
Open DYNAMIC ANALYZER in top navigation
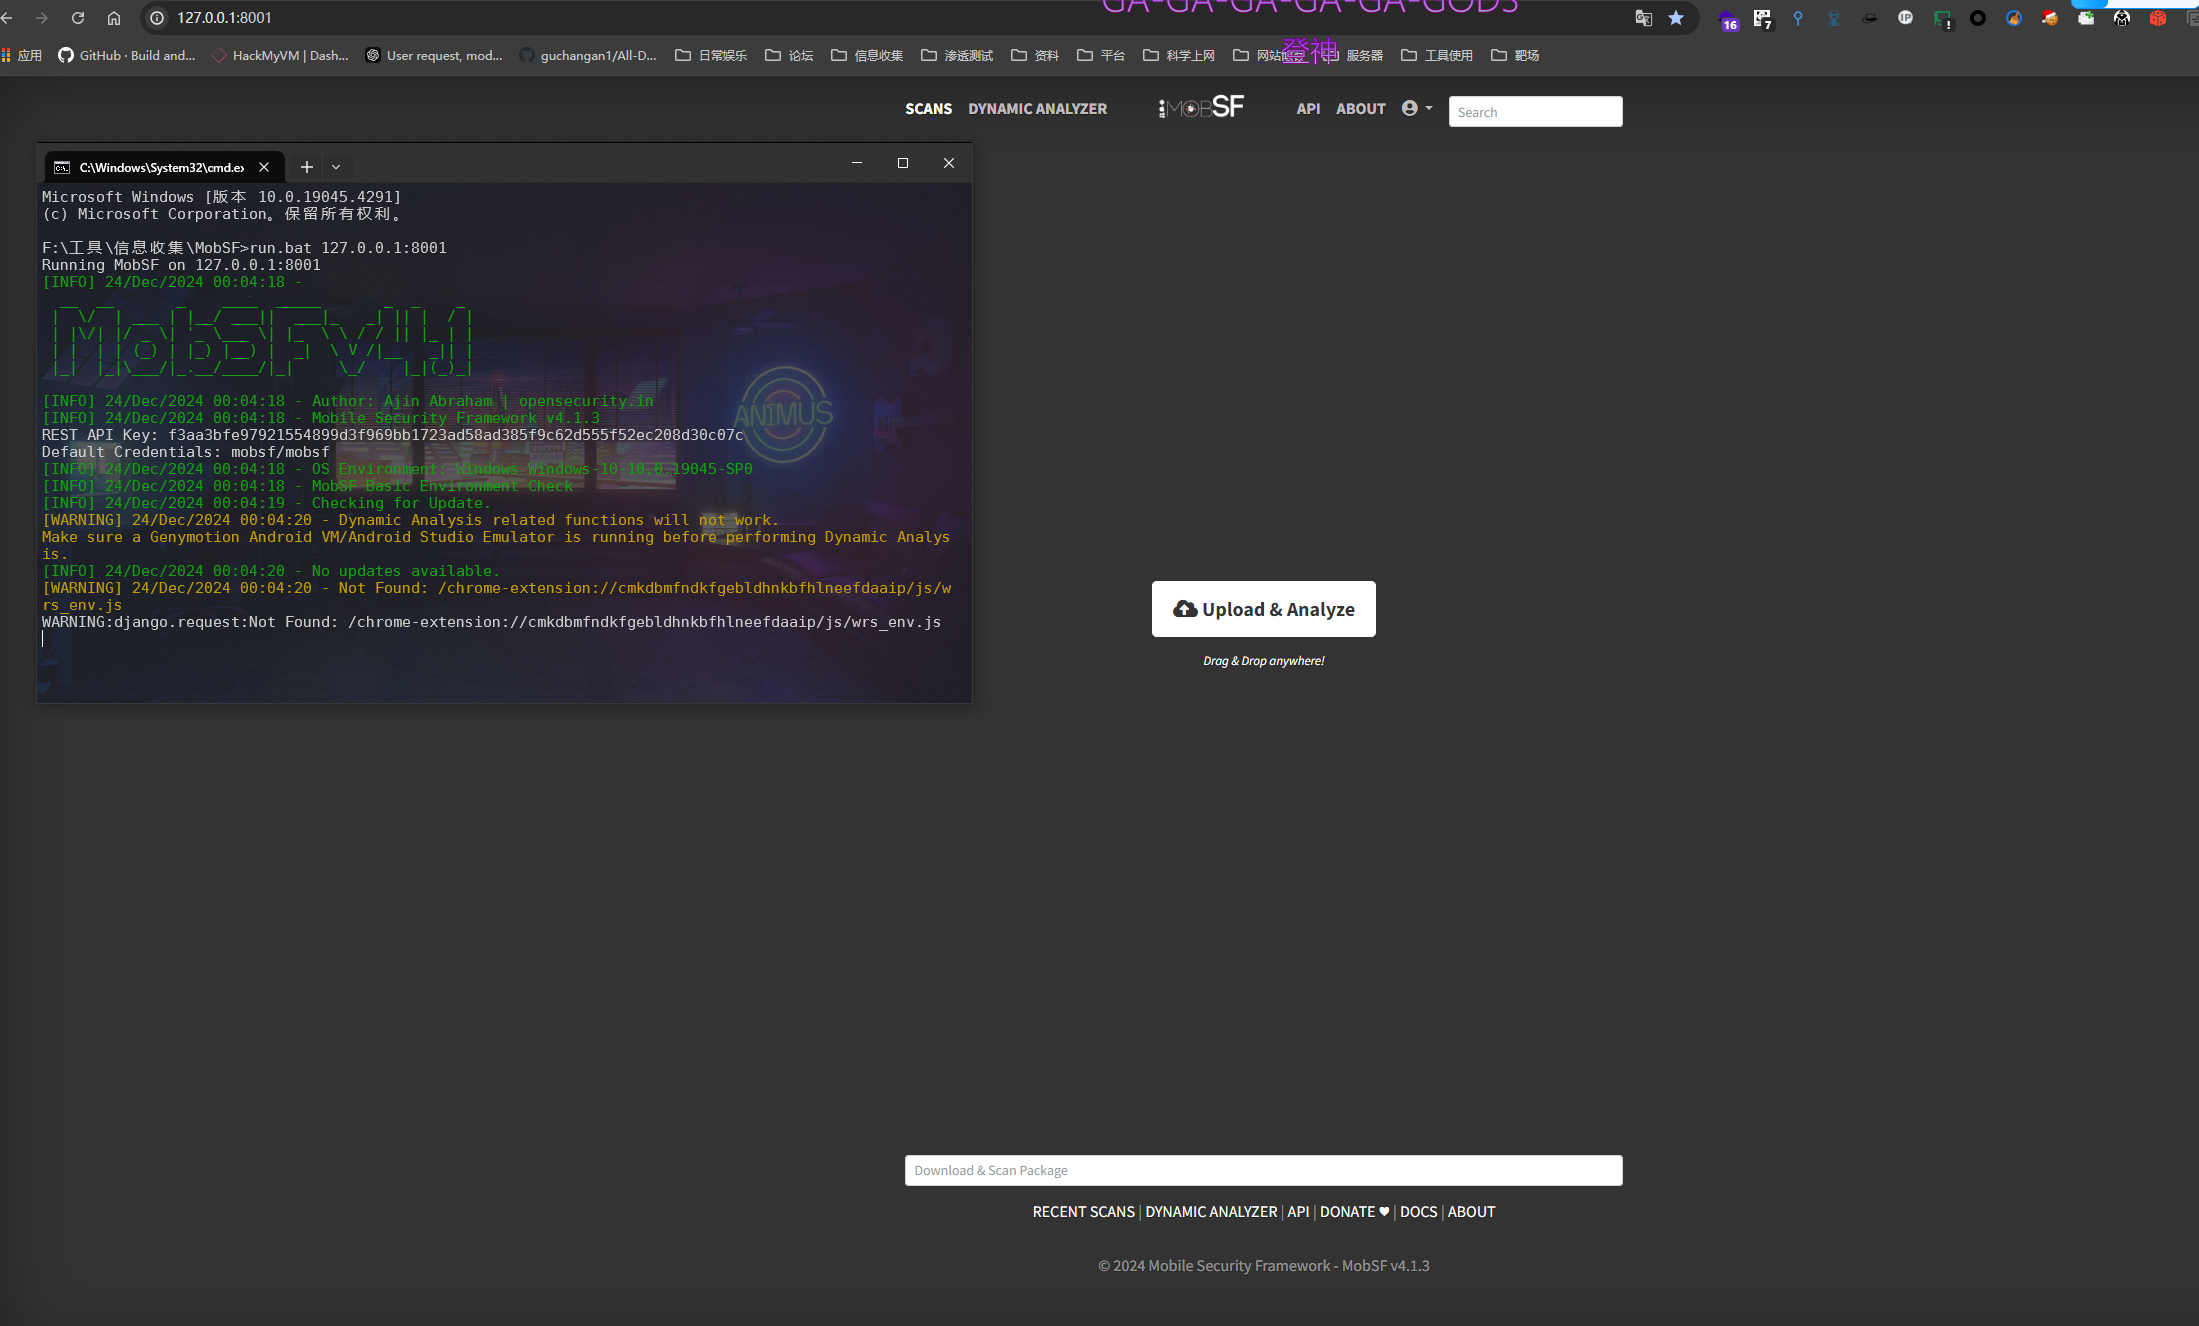1037,109
